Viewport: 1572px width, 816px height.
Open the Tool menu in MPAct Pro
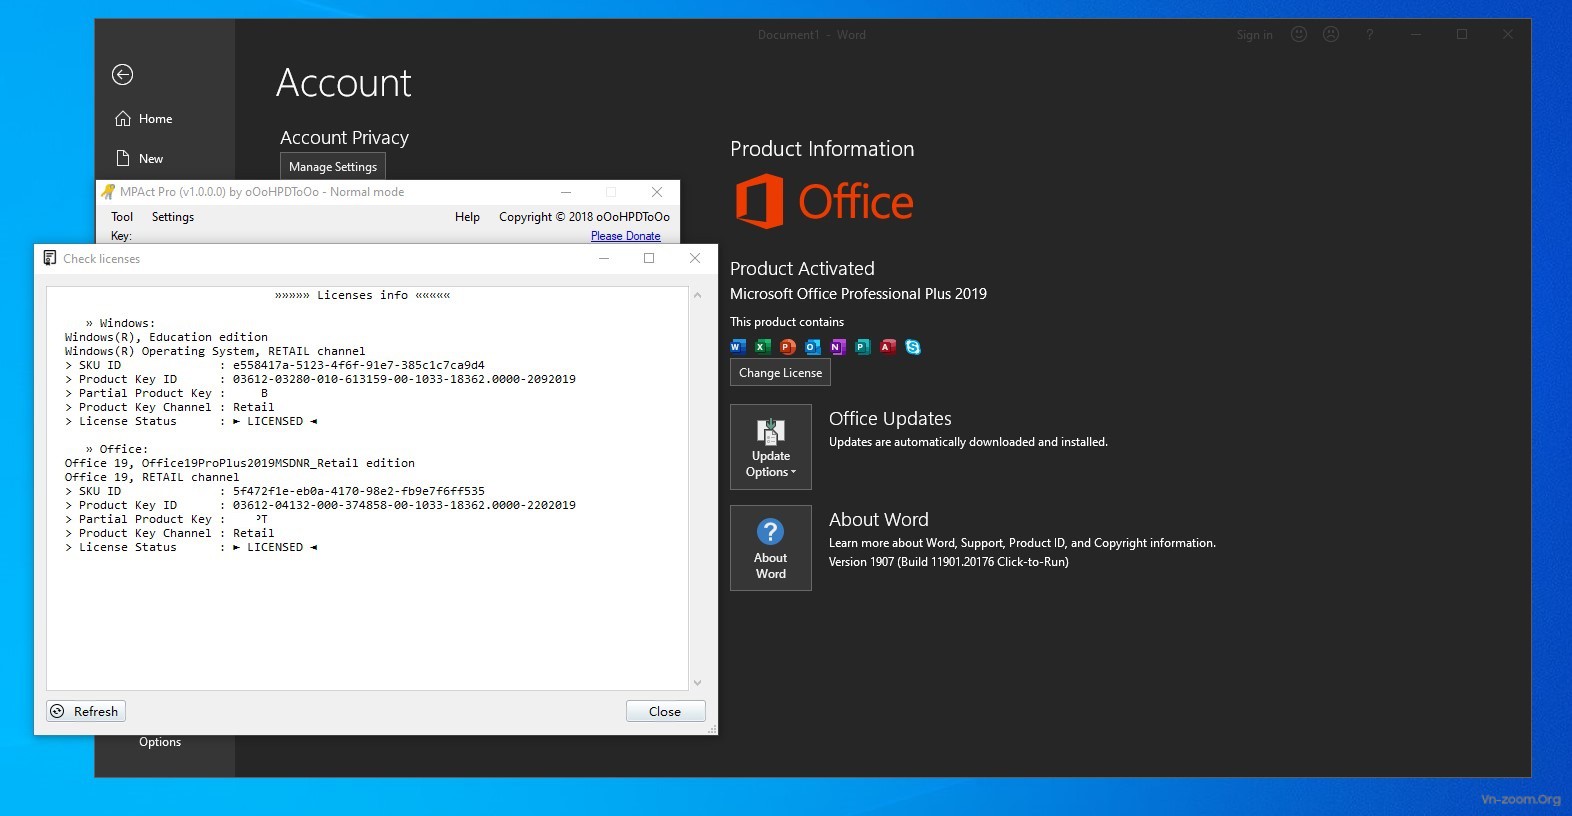[x=122, y=217]
